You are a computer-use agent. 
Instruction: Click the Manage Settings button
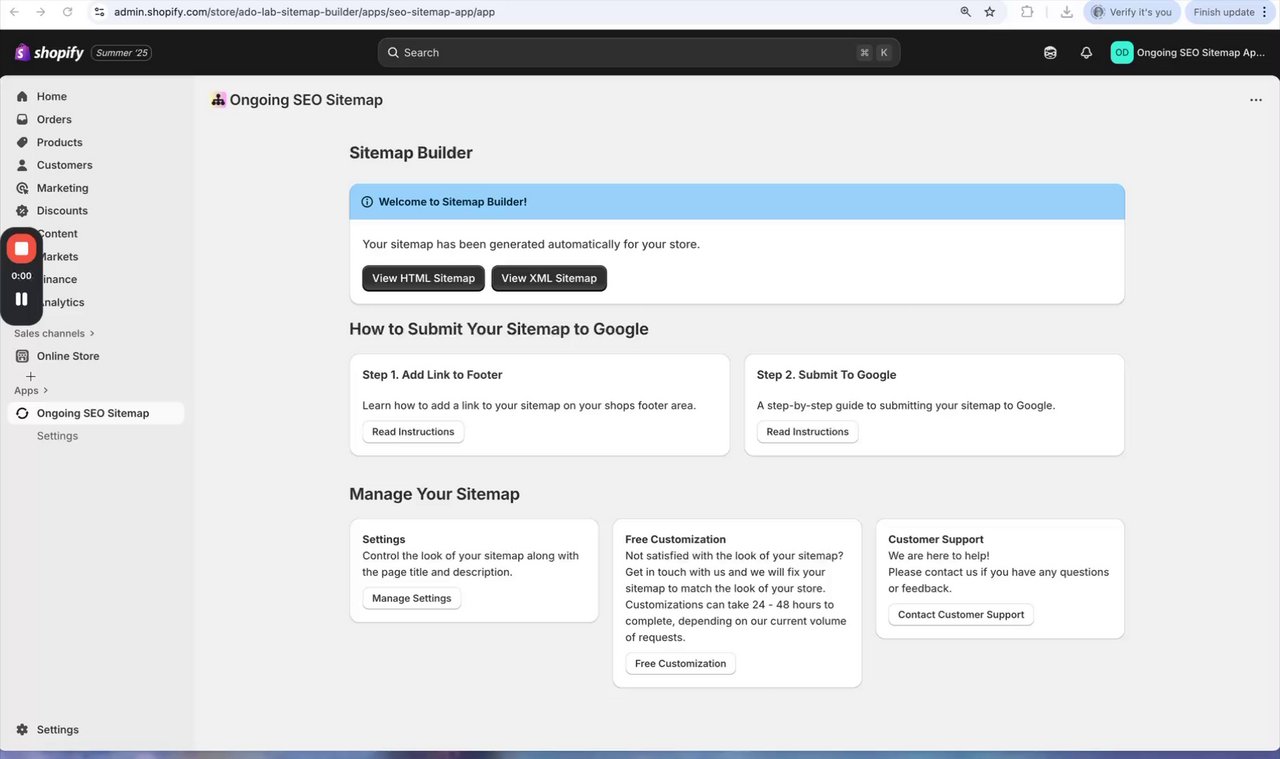click(412, 598)
